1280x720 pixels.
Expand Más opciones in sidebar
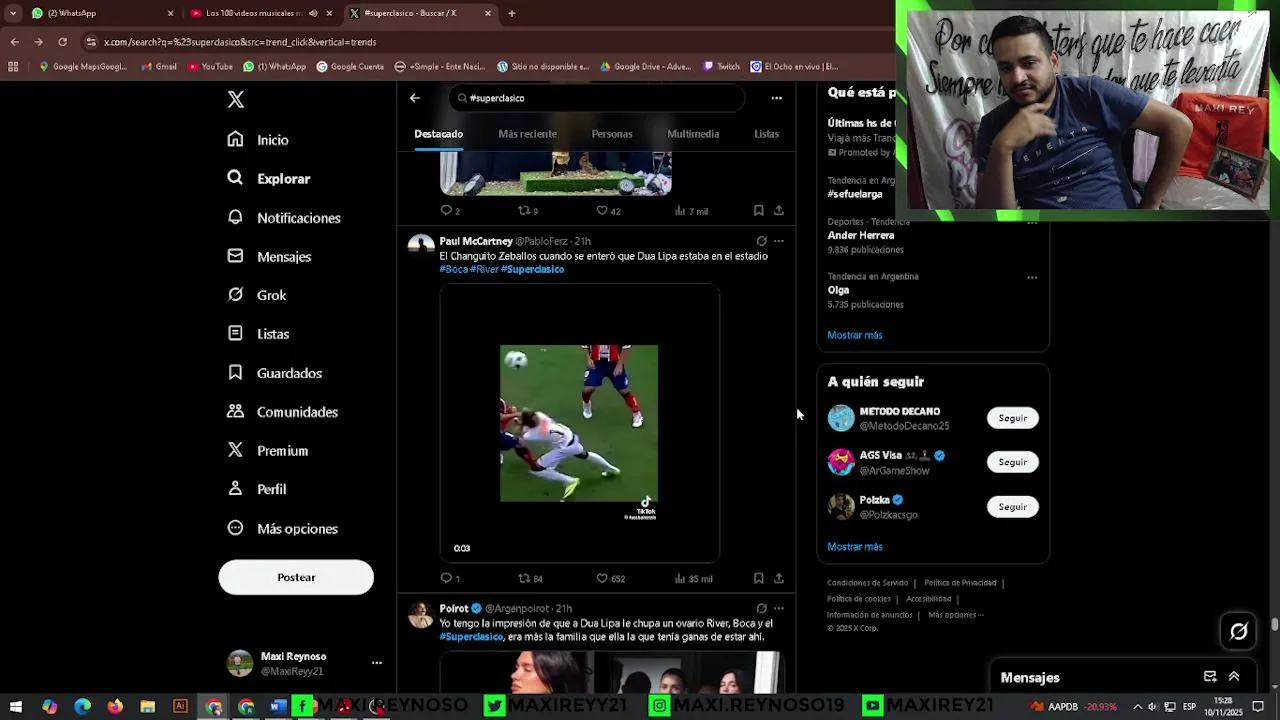pyautogui.click(x=283, y=528)
